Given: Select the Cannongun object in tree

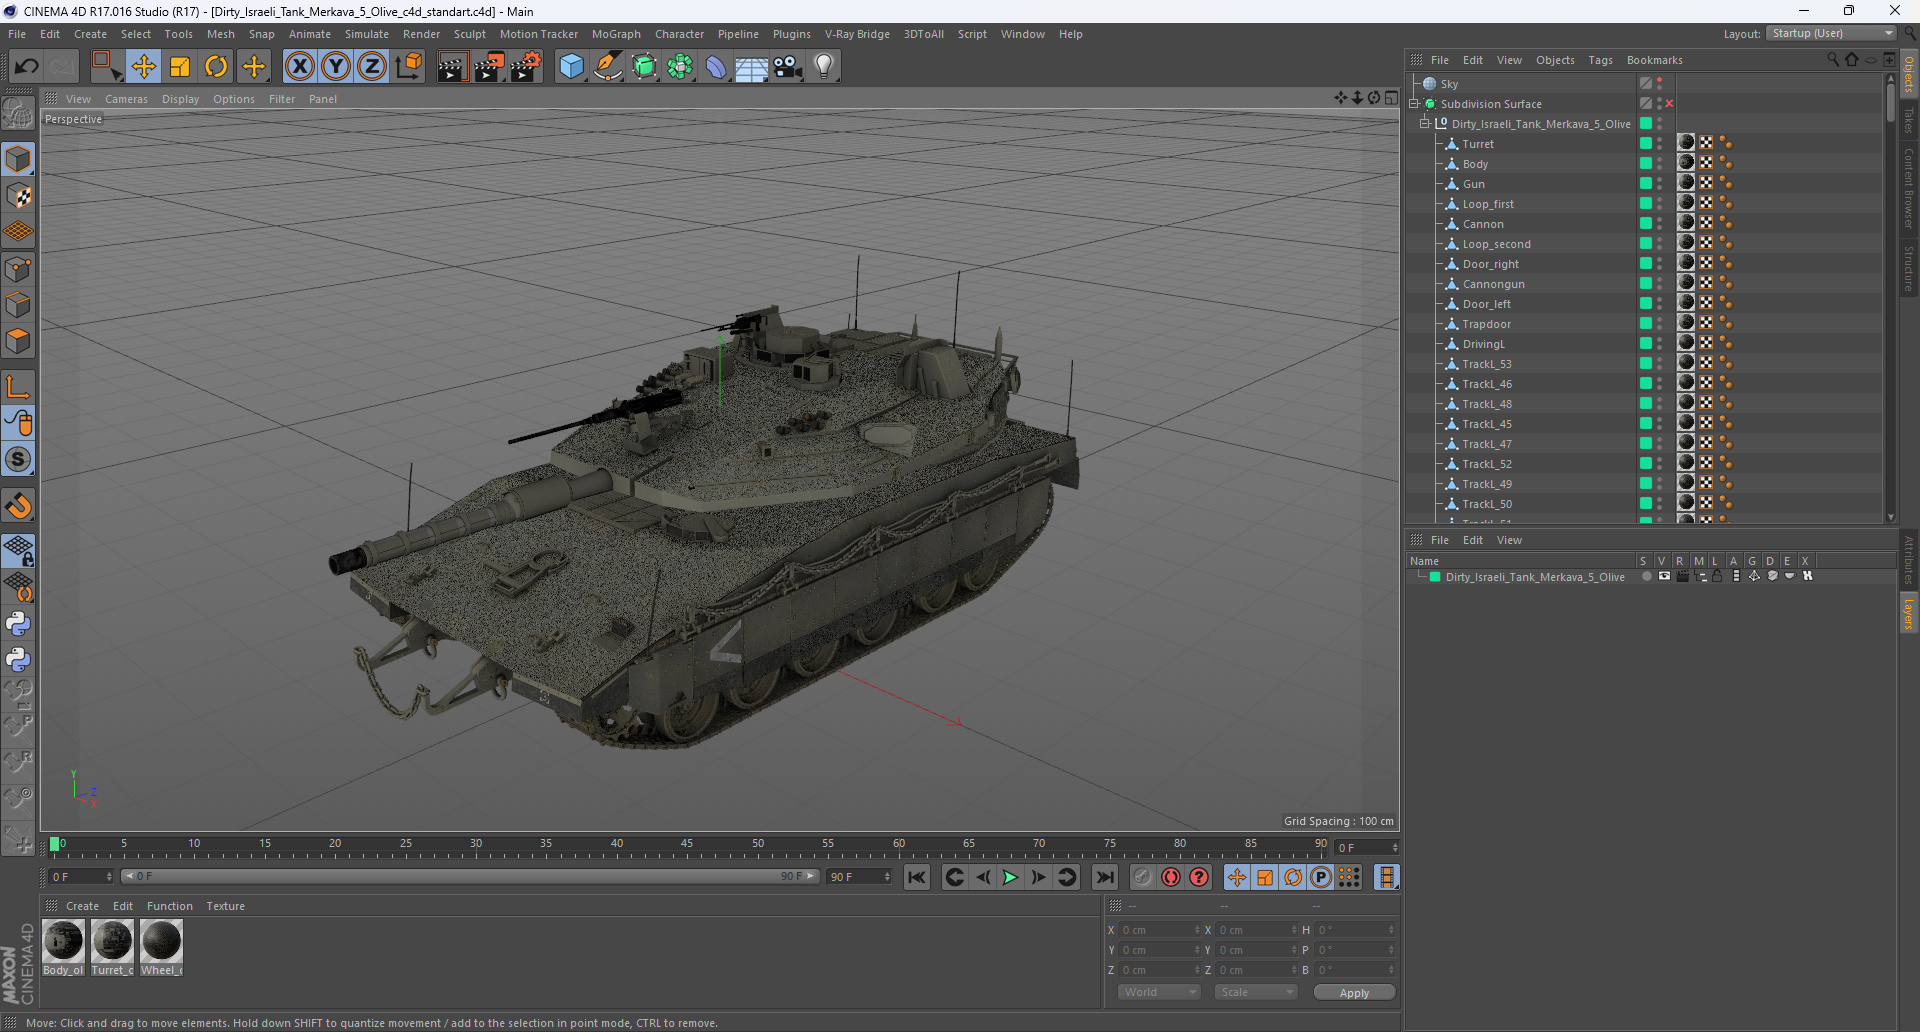Looking at the screenshot, I should click(x=1493, y=284).
